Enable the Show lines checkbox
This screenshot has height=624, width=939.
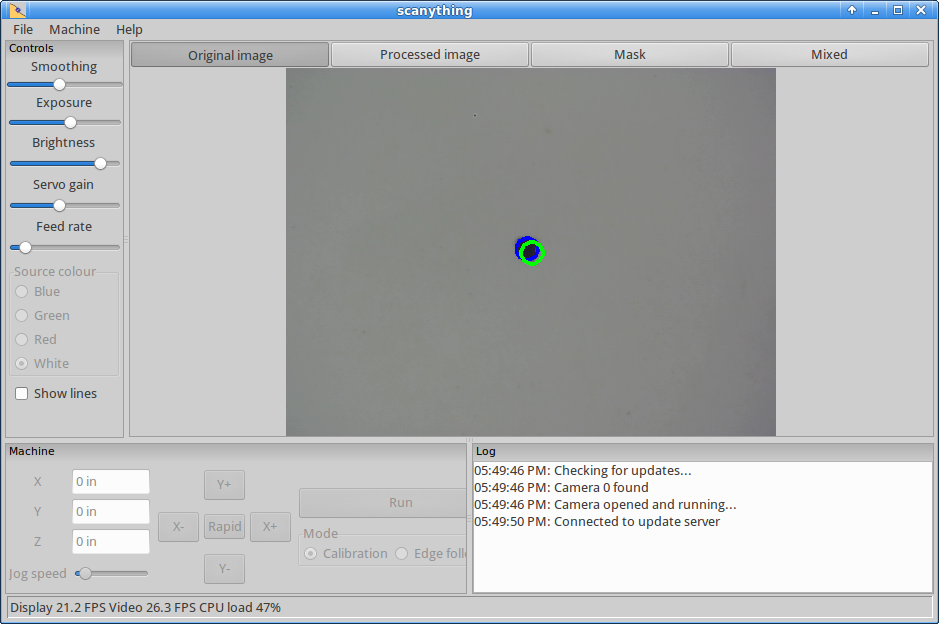[22, 393]
